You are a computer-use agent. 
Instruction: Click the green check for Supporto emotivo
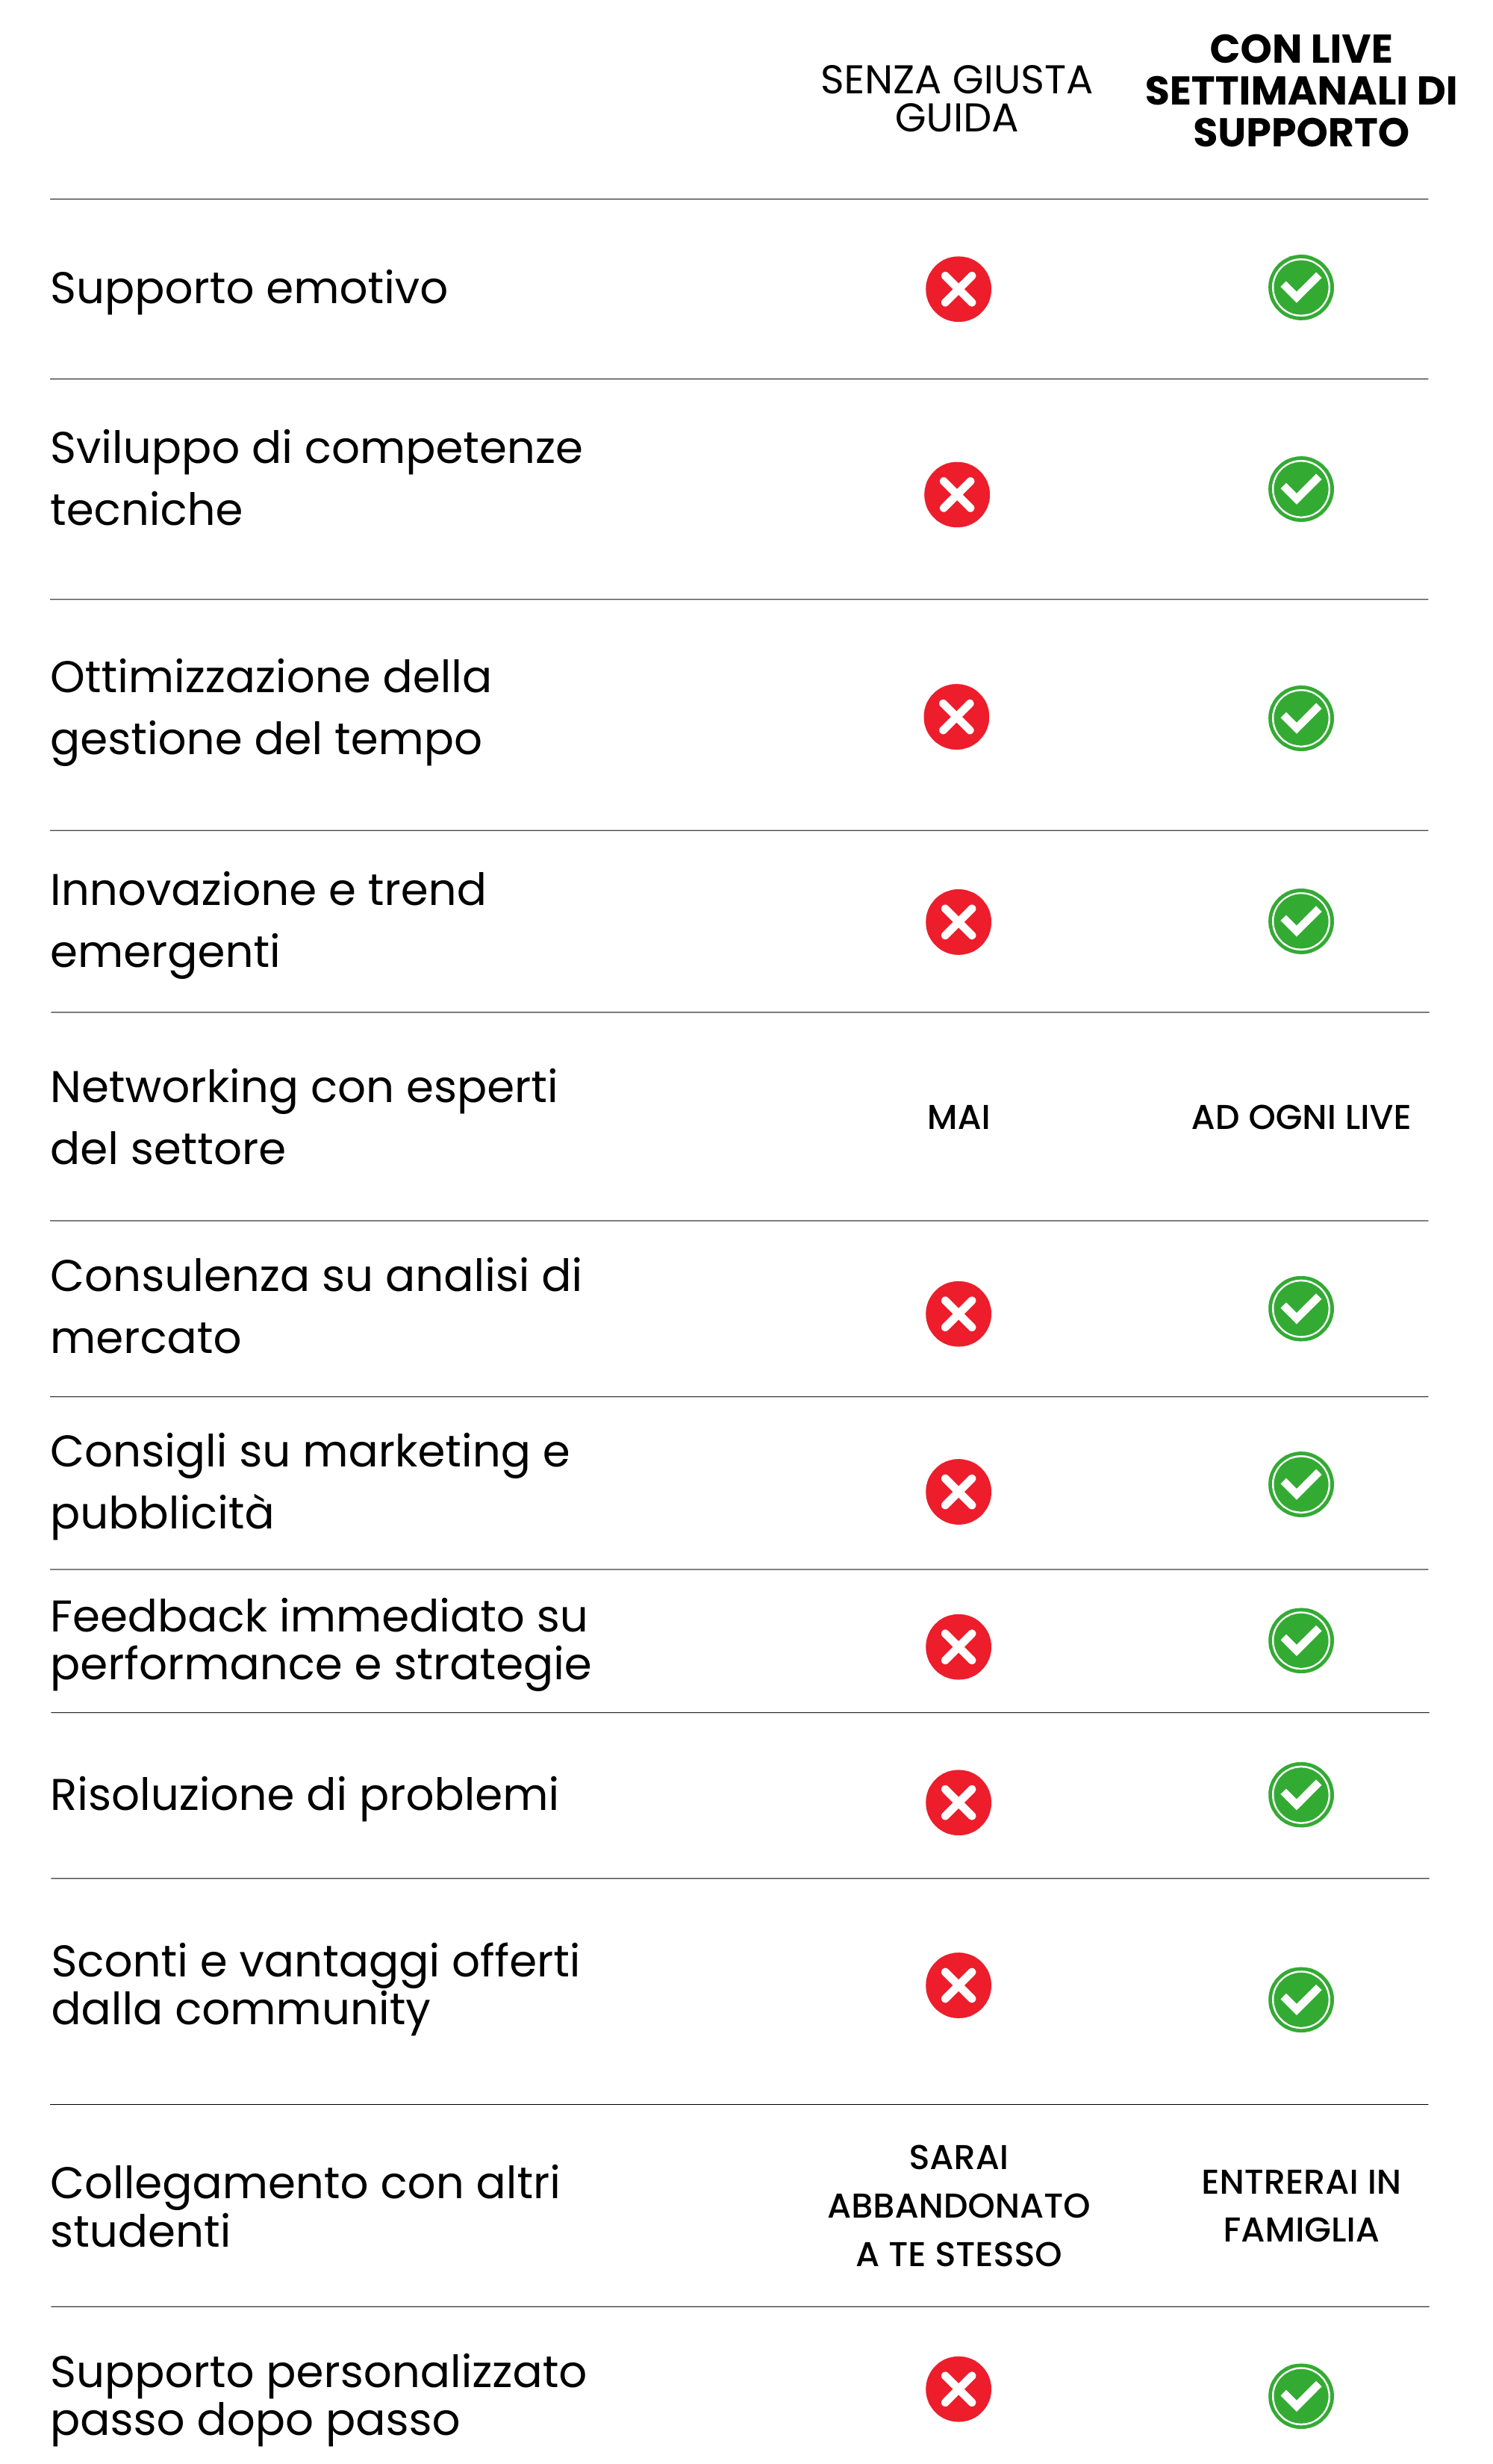point(1300,288)
